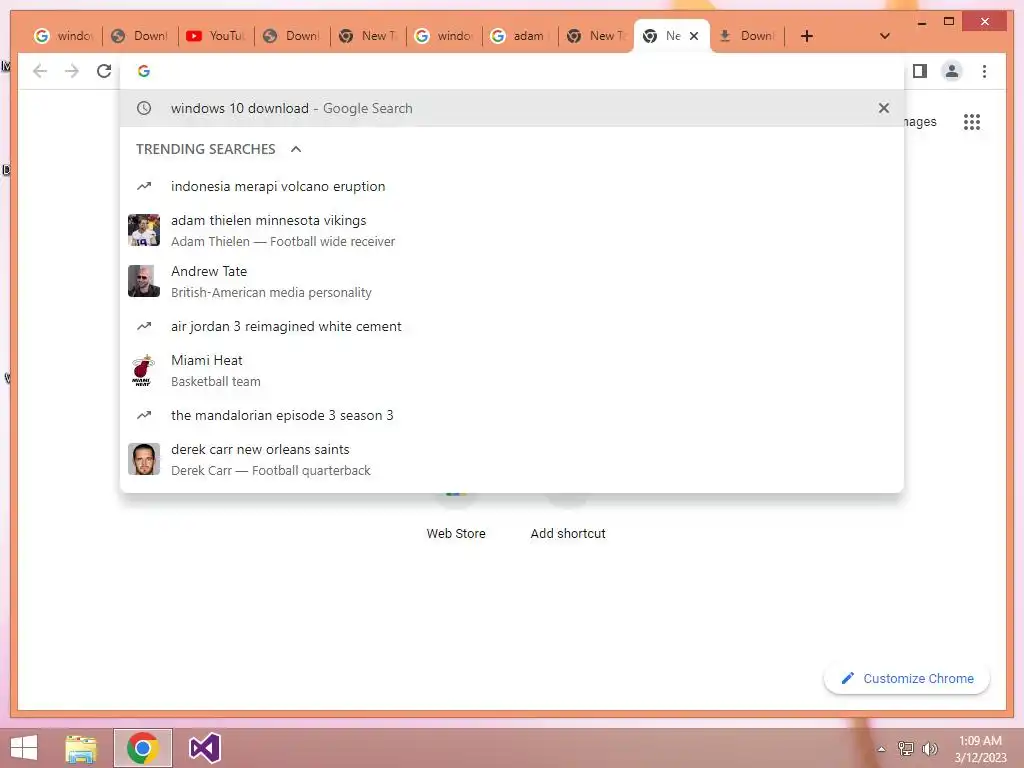Click the Derek Carr thumbnail photo
This screenshot has height=768, width=1024.
144,459
